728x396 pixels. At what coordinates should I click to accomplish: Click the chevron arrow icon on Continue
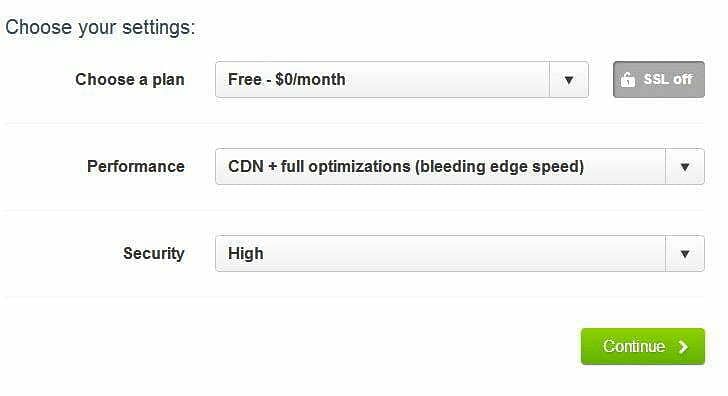point(683,347)
